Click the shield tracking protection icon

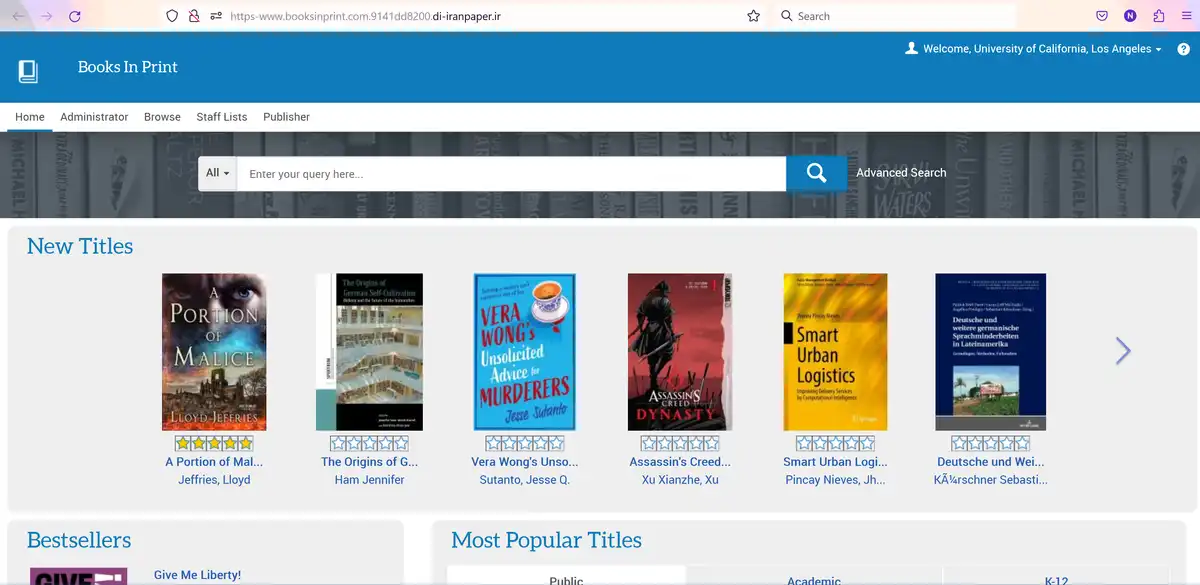[172, 16]
